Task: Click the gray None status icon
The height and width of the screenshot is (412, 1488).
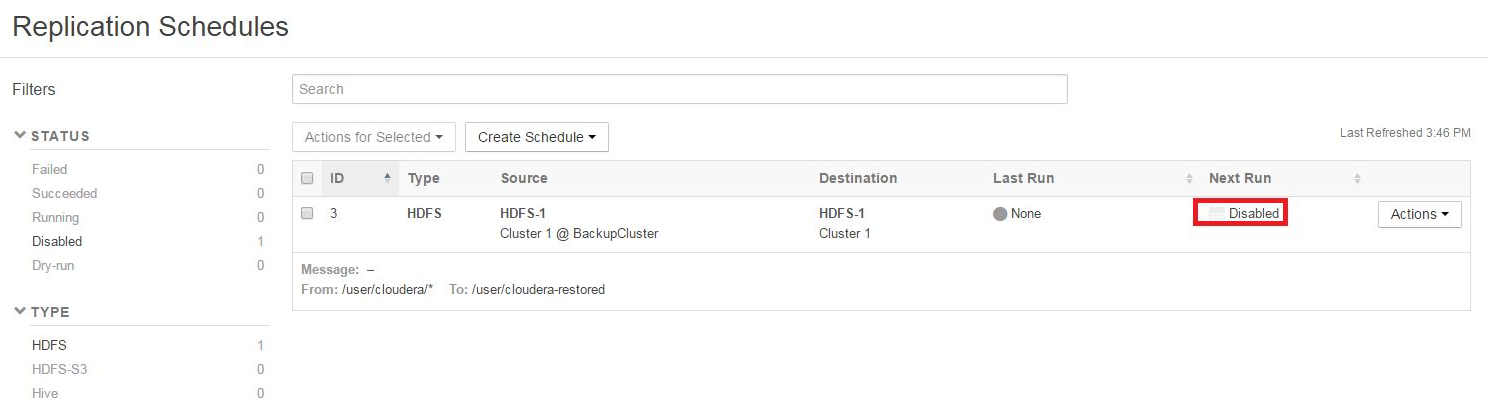Action: pyautogui.click(x=1000, y=214)
